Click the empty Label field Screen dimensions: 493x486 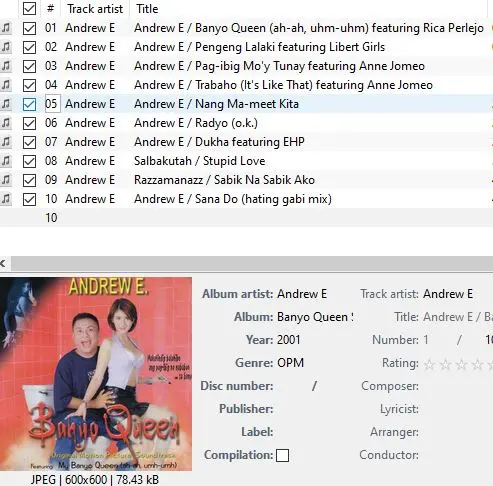pyautogui.click(x=314, y=432)
